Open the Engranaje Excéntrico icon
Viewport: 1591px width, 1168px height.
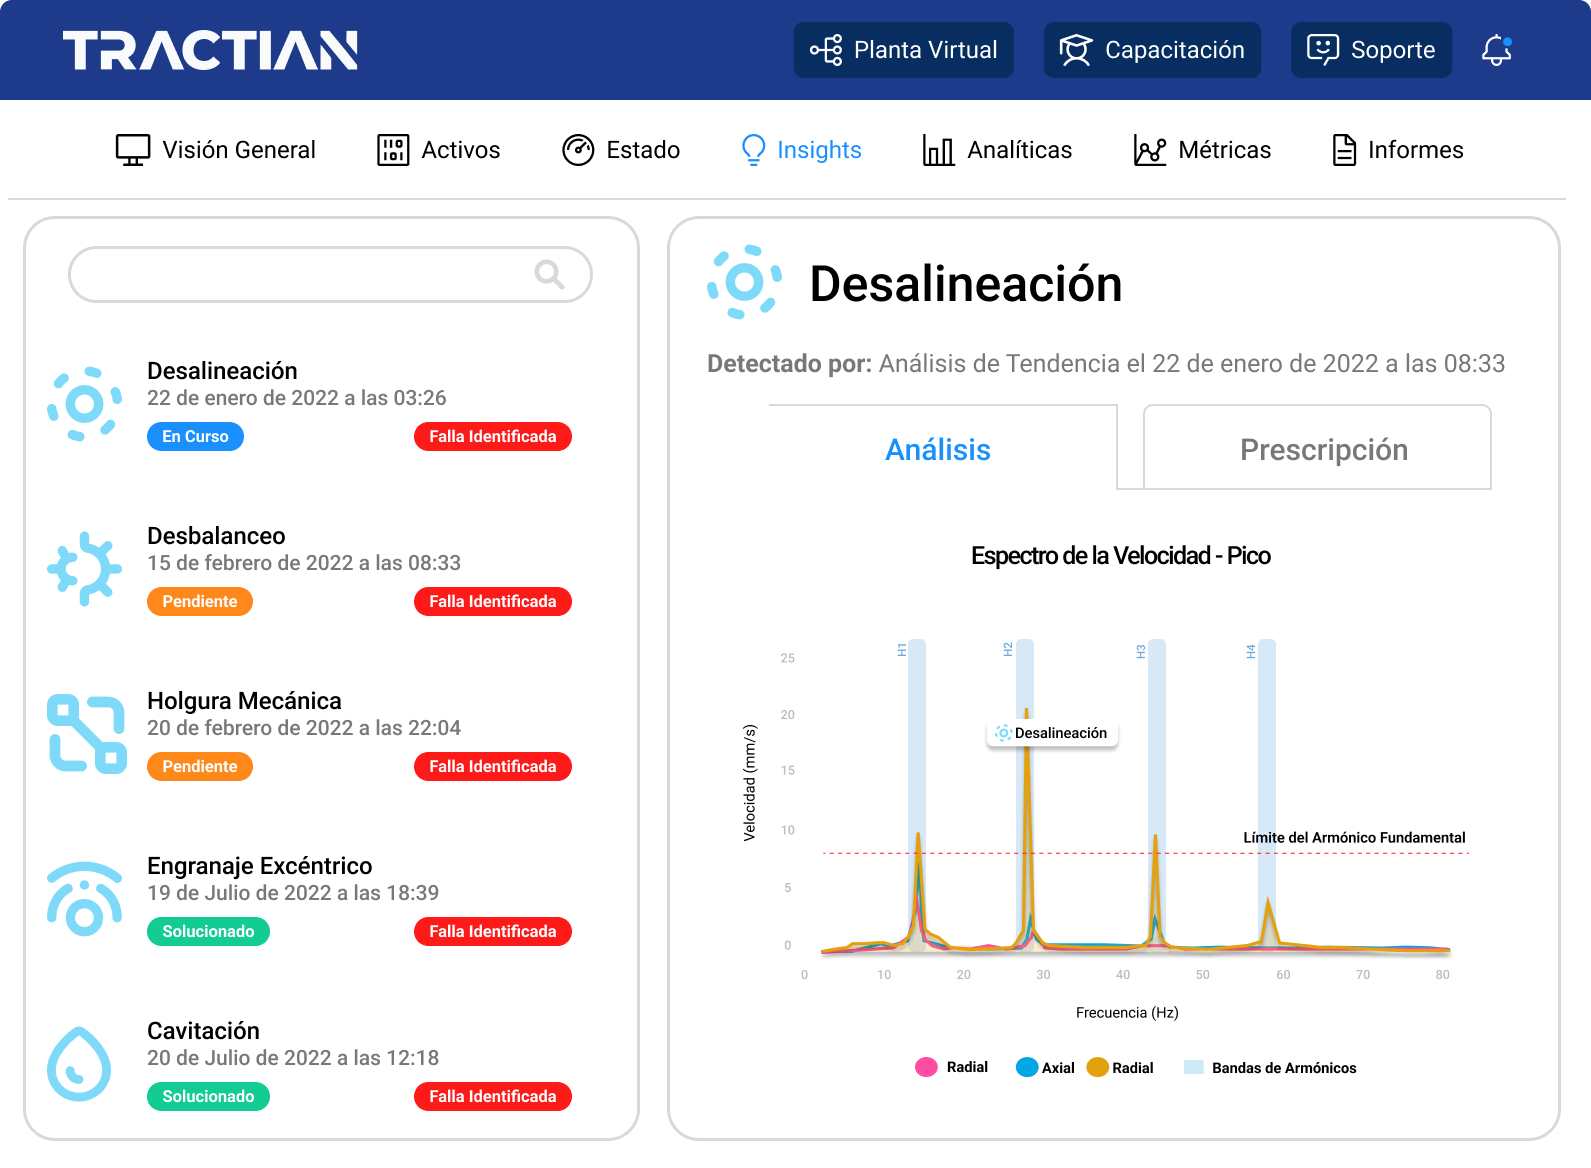[x=85, y=898]
